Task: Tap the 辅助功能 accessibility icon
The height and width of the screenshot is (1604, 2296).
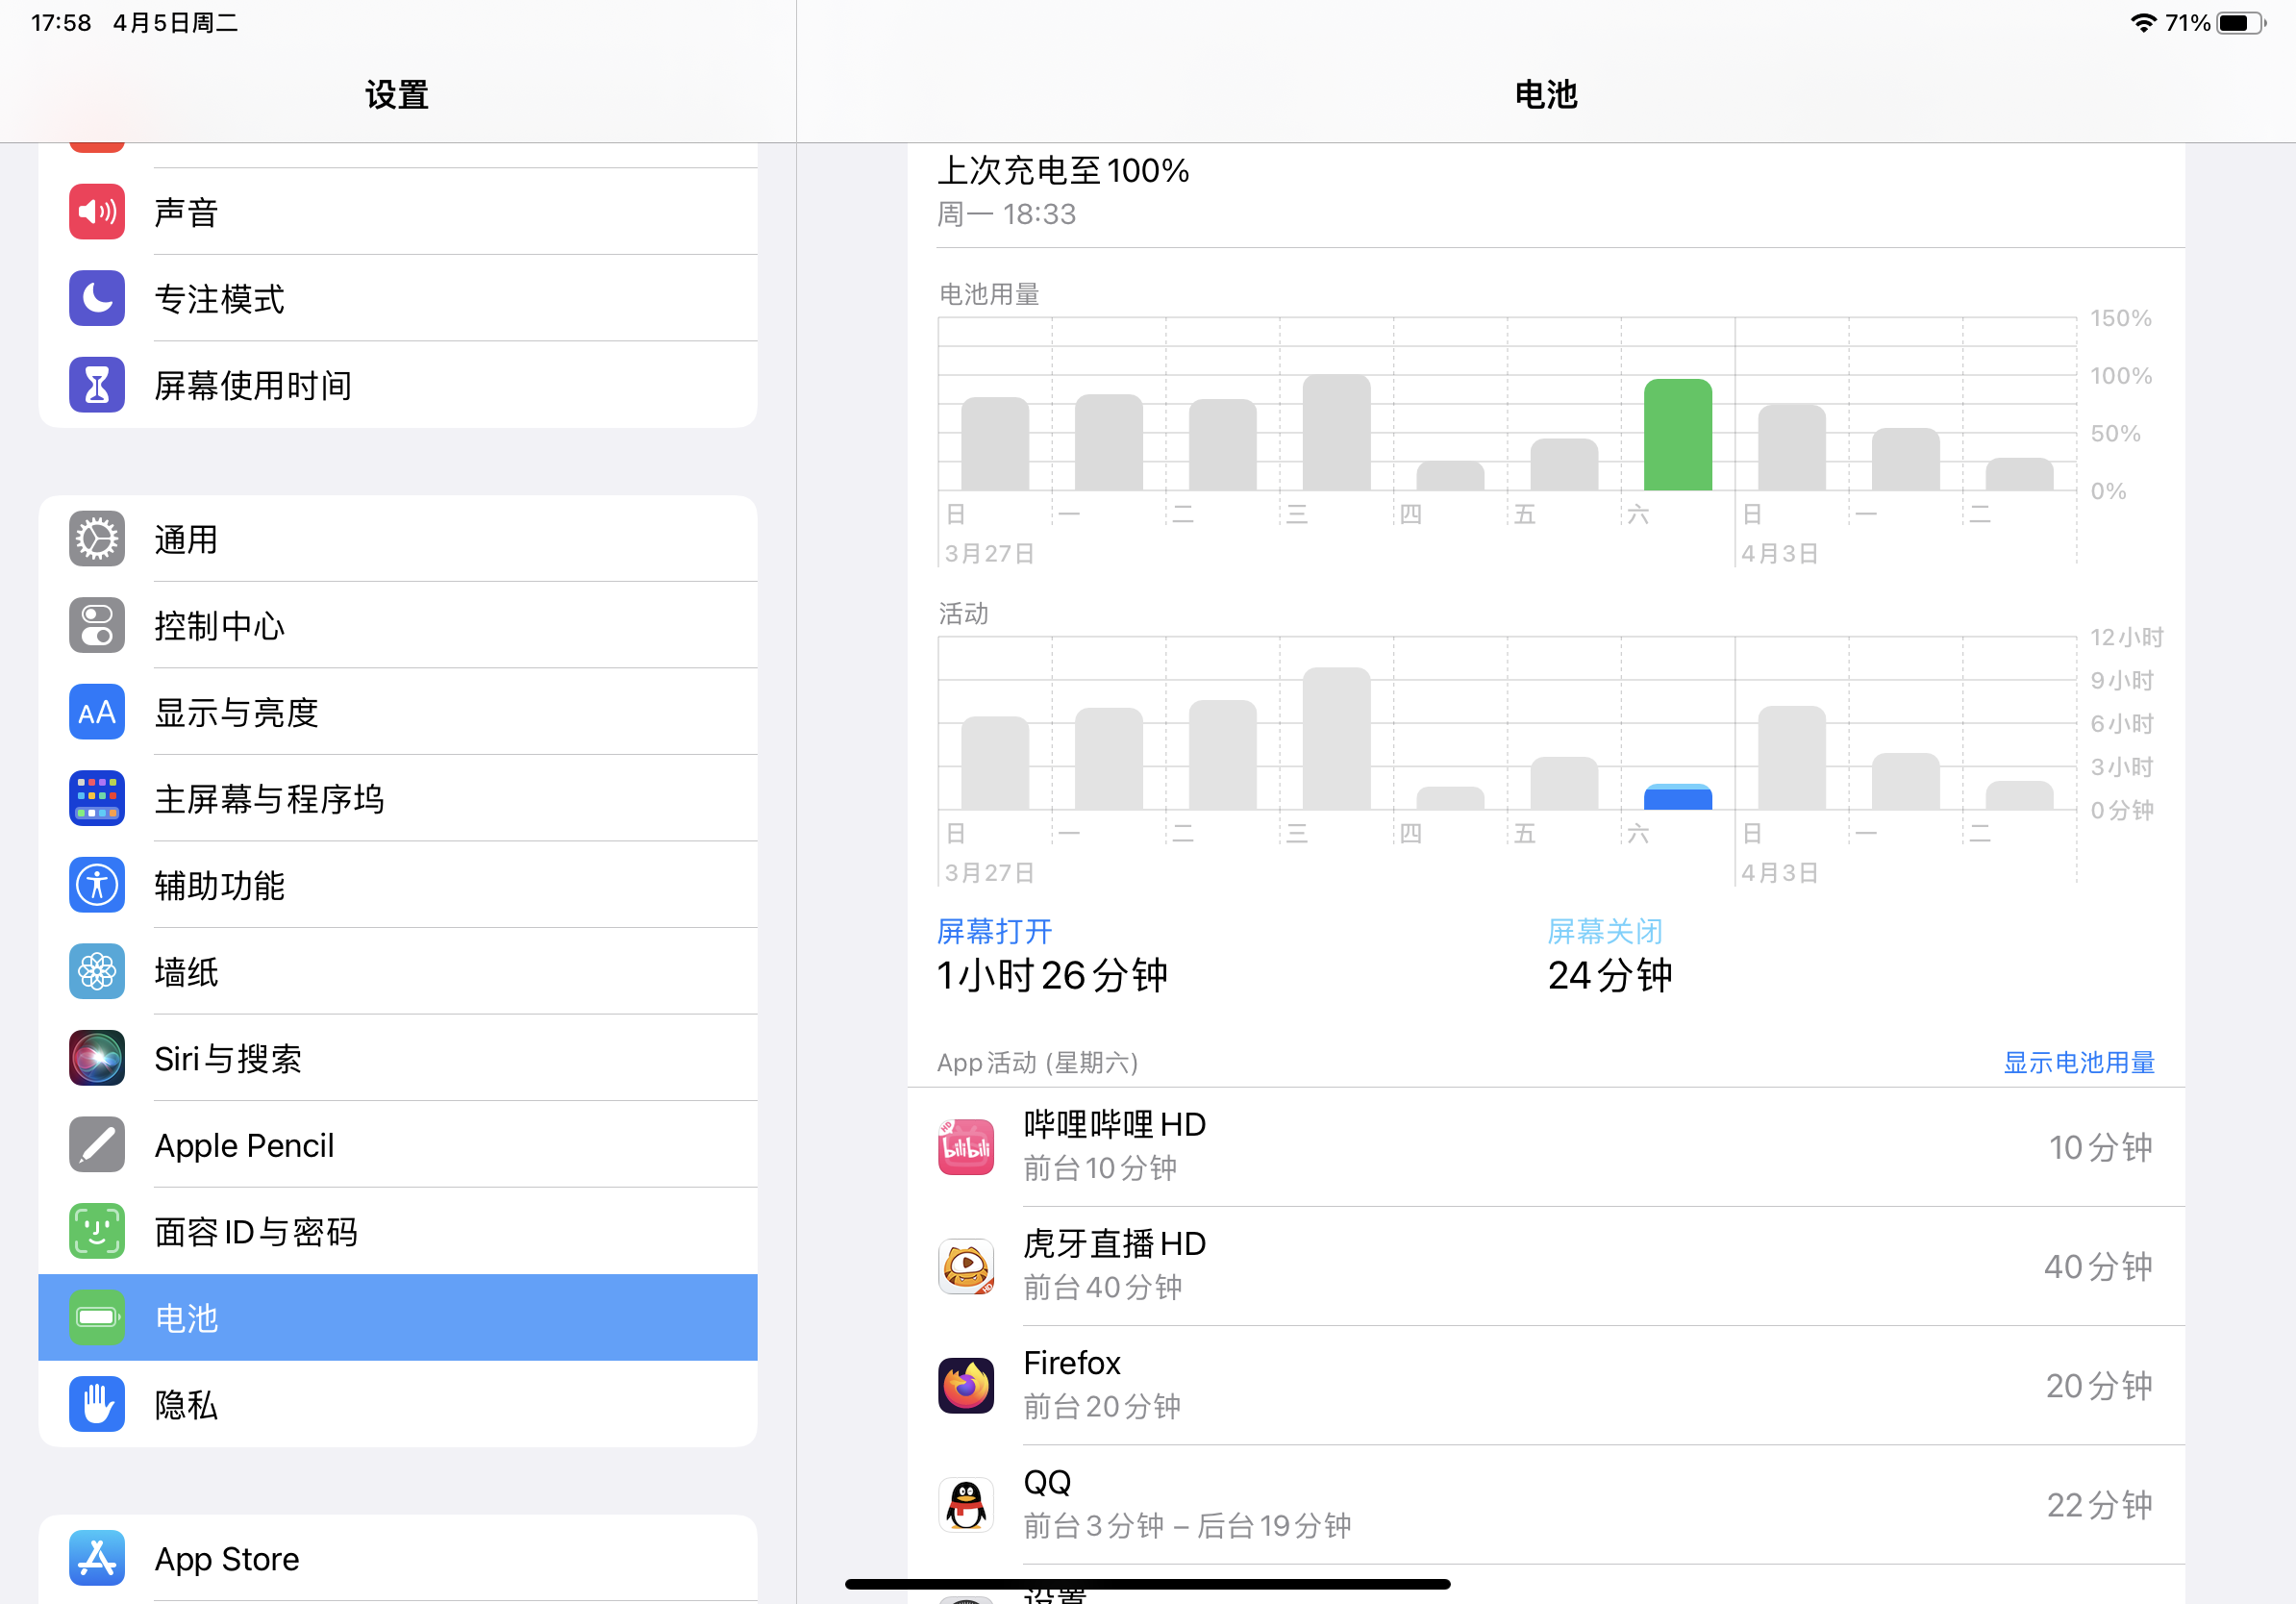Action: [x=97, y=885]
